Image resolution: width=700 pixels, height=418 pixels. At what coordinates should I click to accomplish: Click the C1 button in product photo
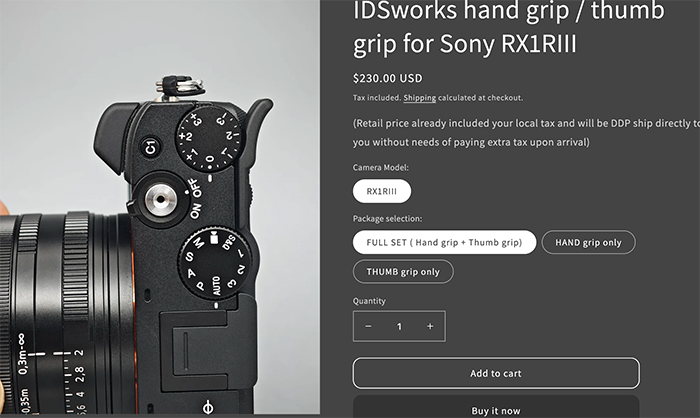pyautogui.click(x=150, y=147)
